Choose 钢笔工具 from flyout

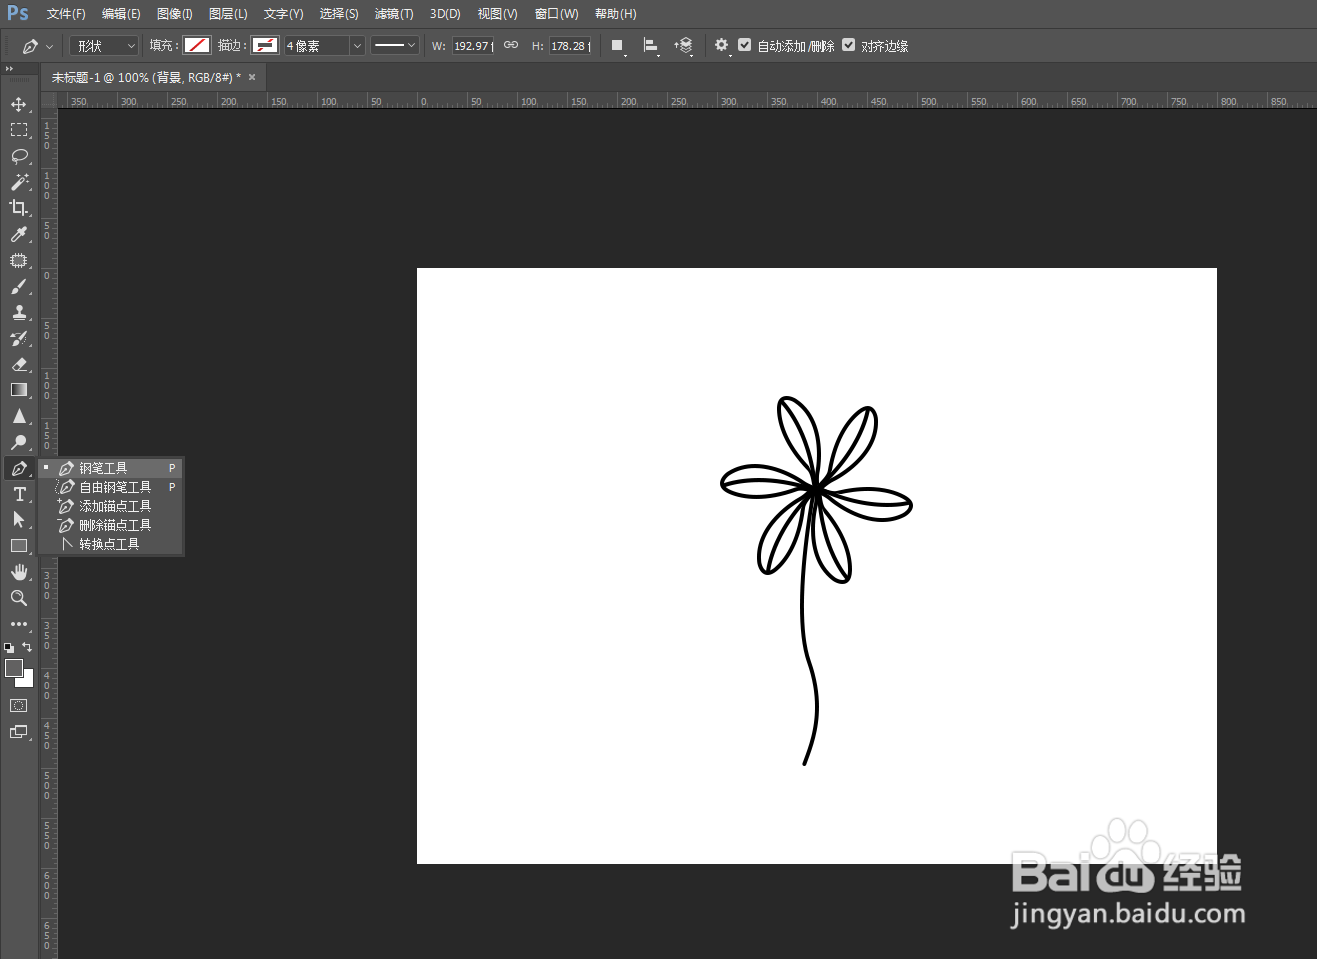point(112,468)
